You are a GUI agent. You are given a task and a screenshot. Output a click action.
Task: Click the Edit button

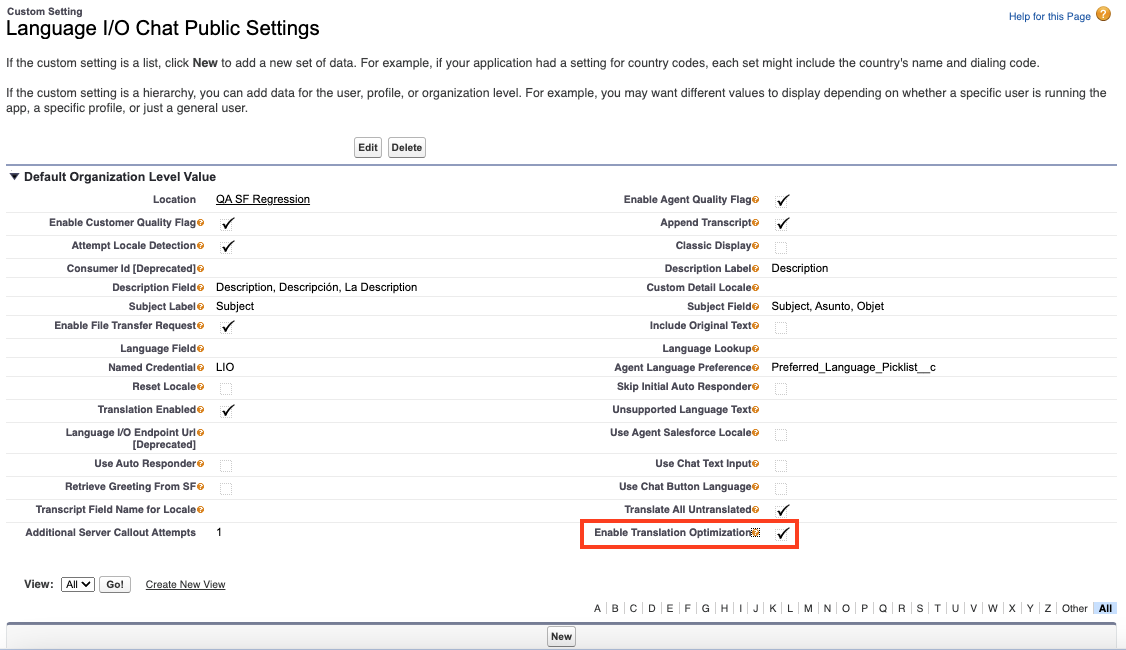368,148
